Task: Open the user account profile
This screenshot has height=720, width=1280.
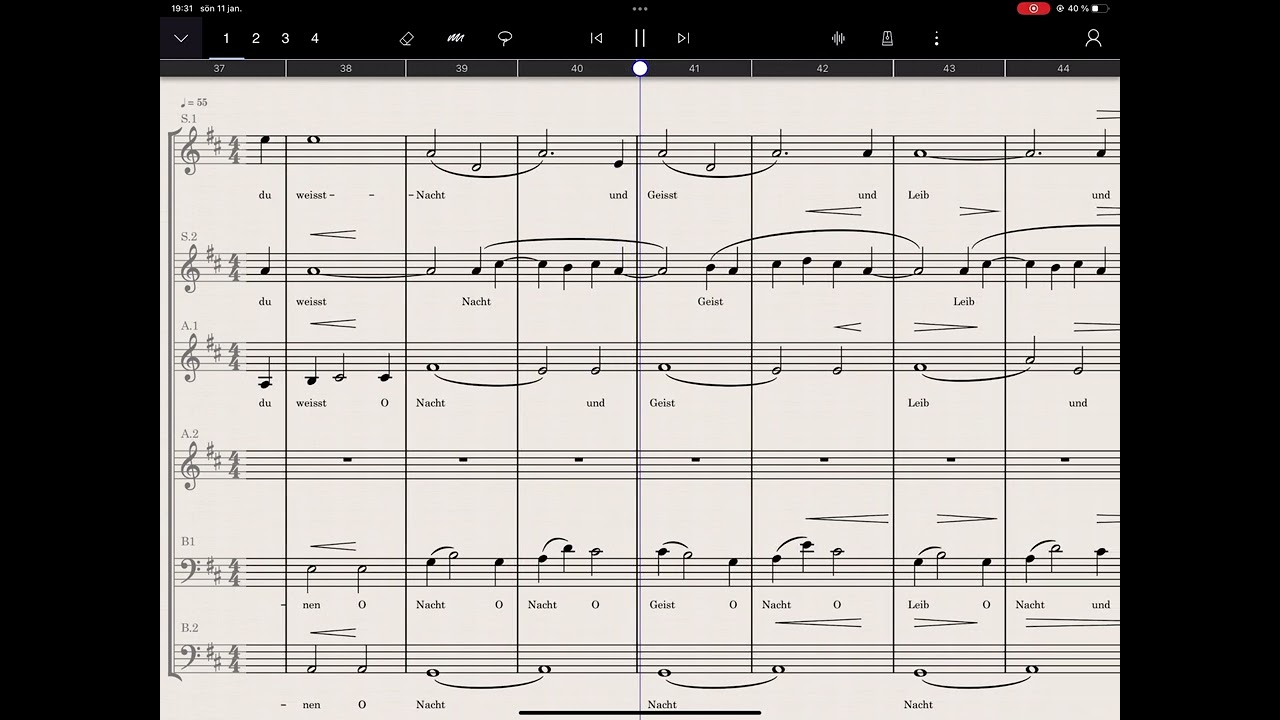Action: [1093, 38]
